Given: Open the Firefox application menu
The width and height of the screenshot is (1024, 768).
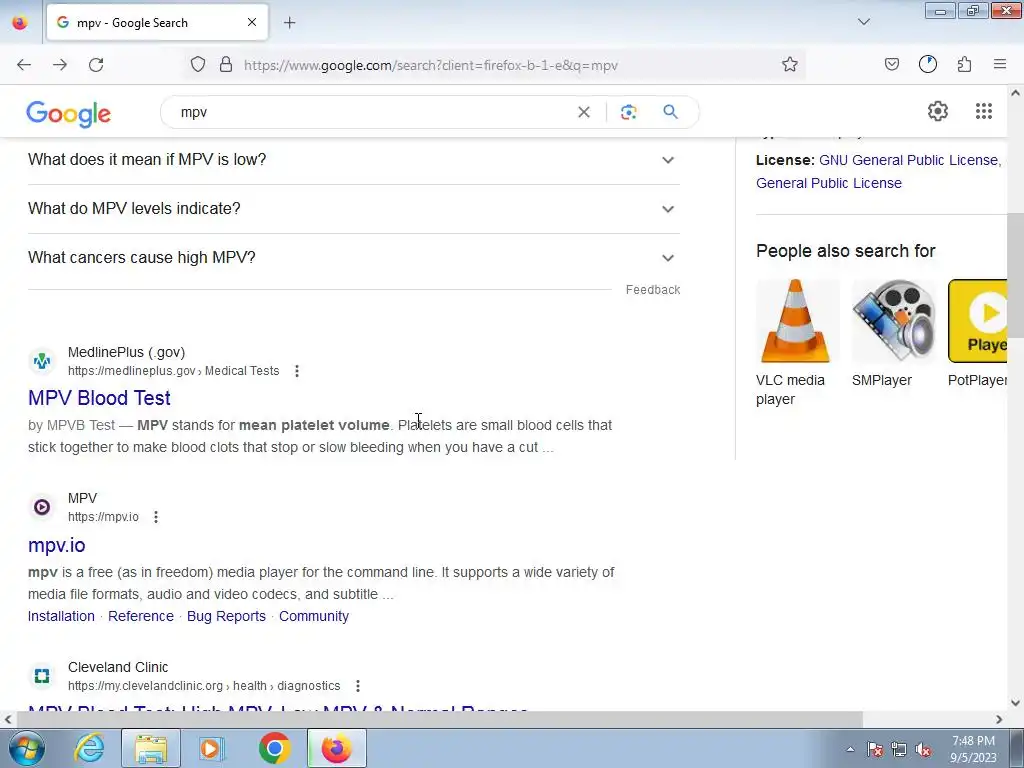Looking at the screenshot, I should pos(1000,64).
